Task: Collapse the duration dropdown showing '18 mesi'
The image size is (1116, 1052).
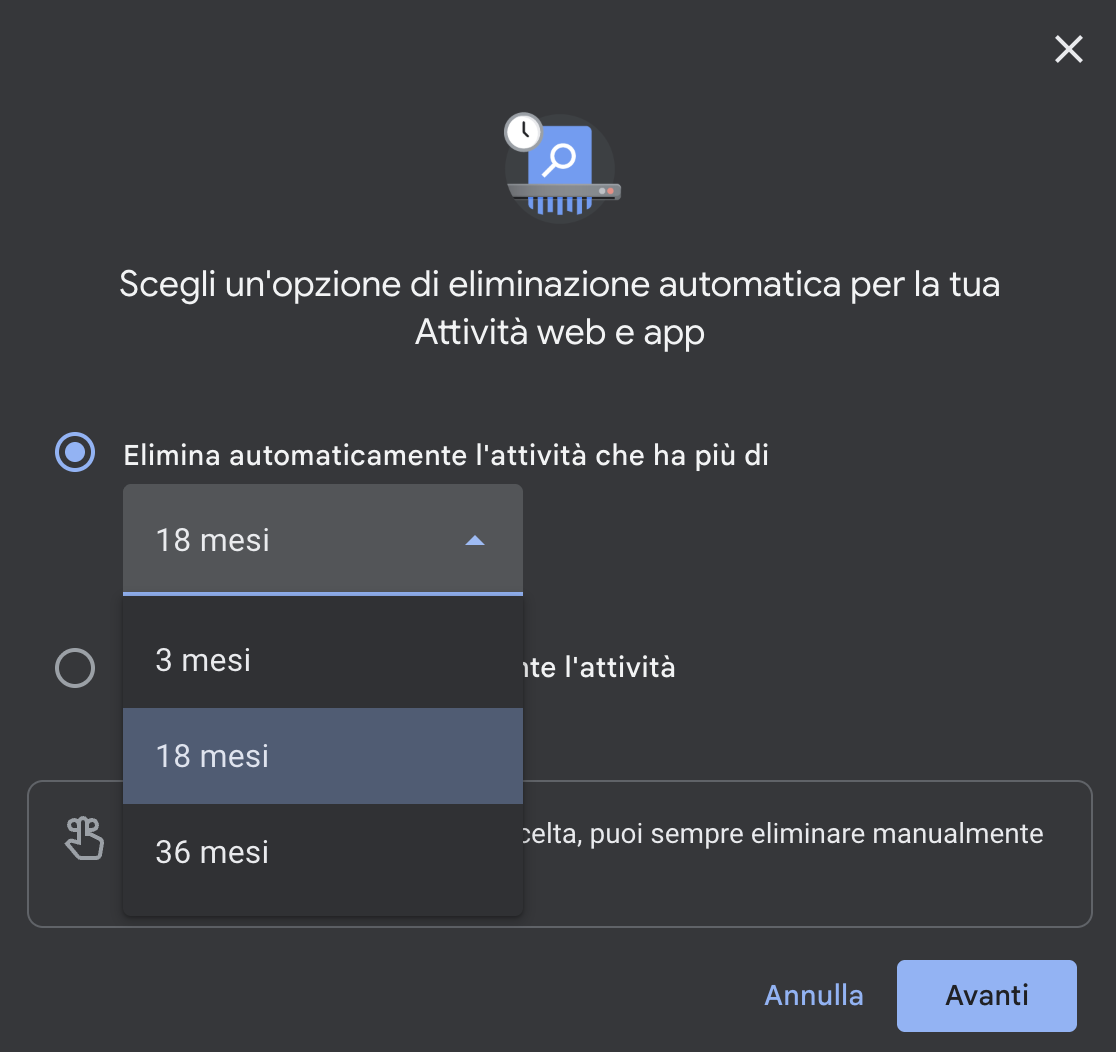Action: pos(322,540)
